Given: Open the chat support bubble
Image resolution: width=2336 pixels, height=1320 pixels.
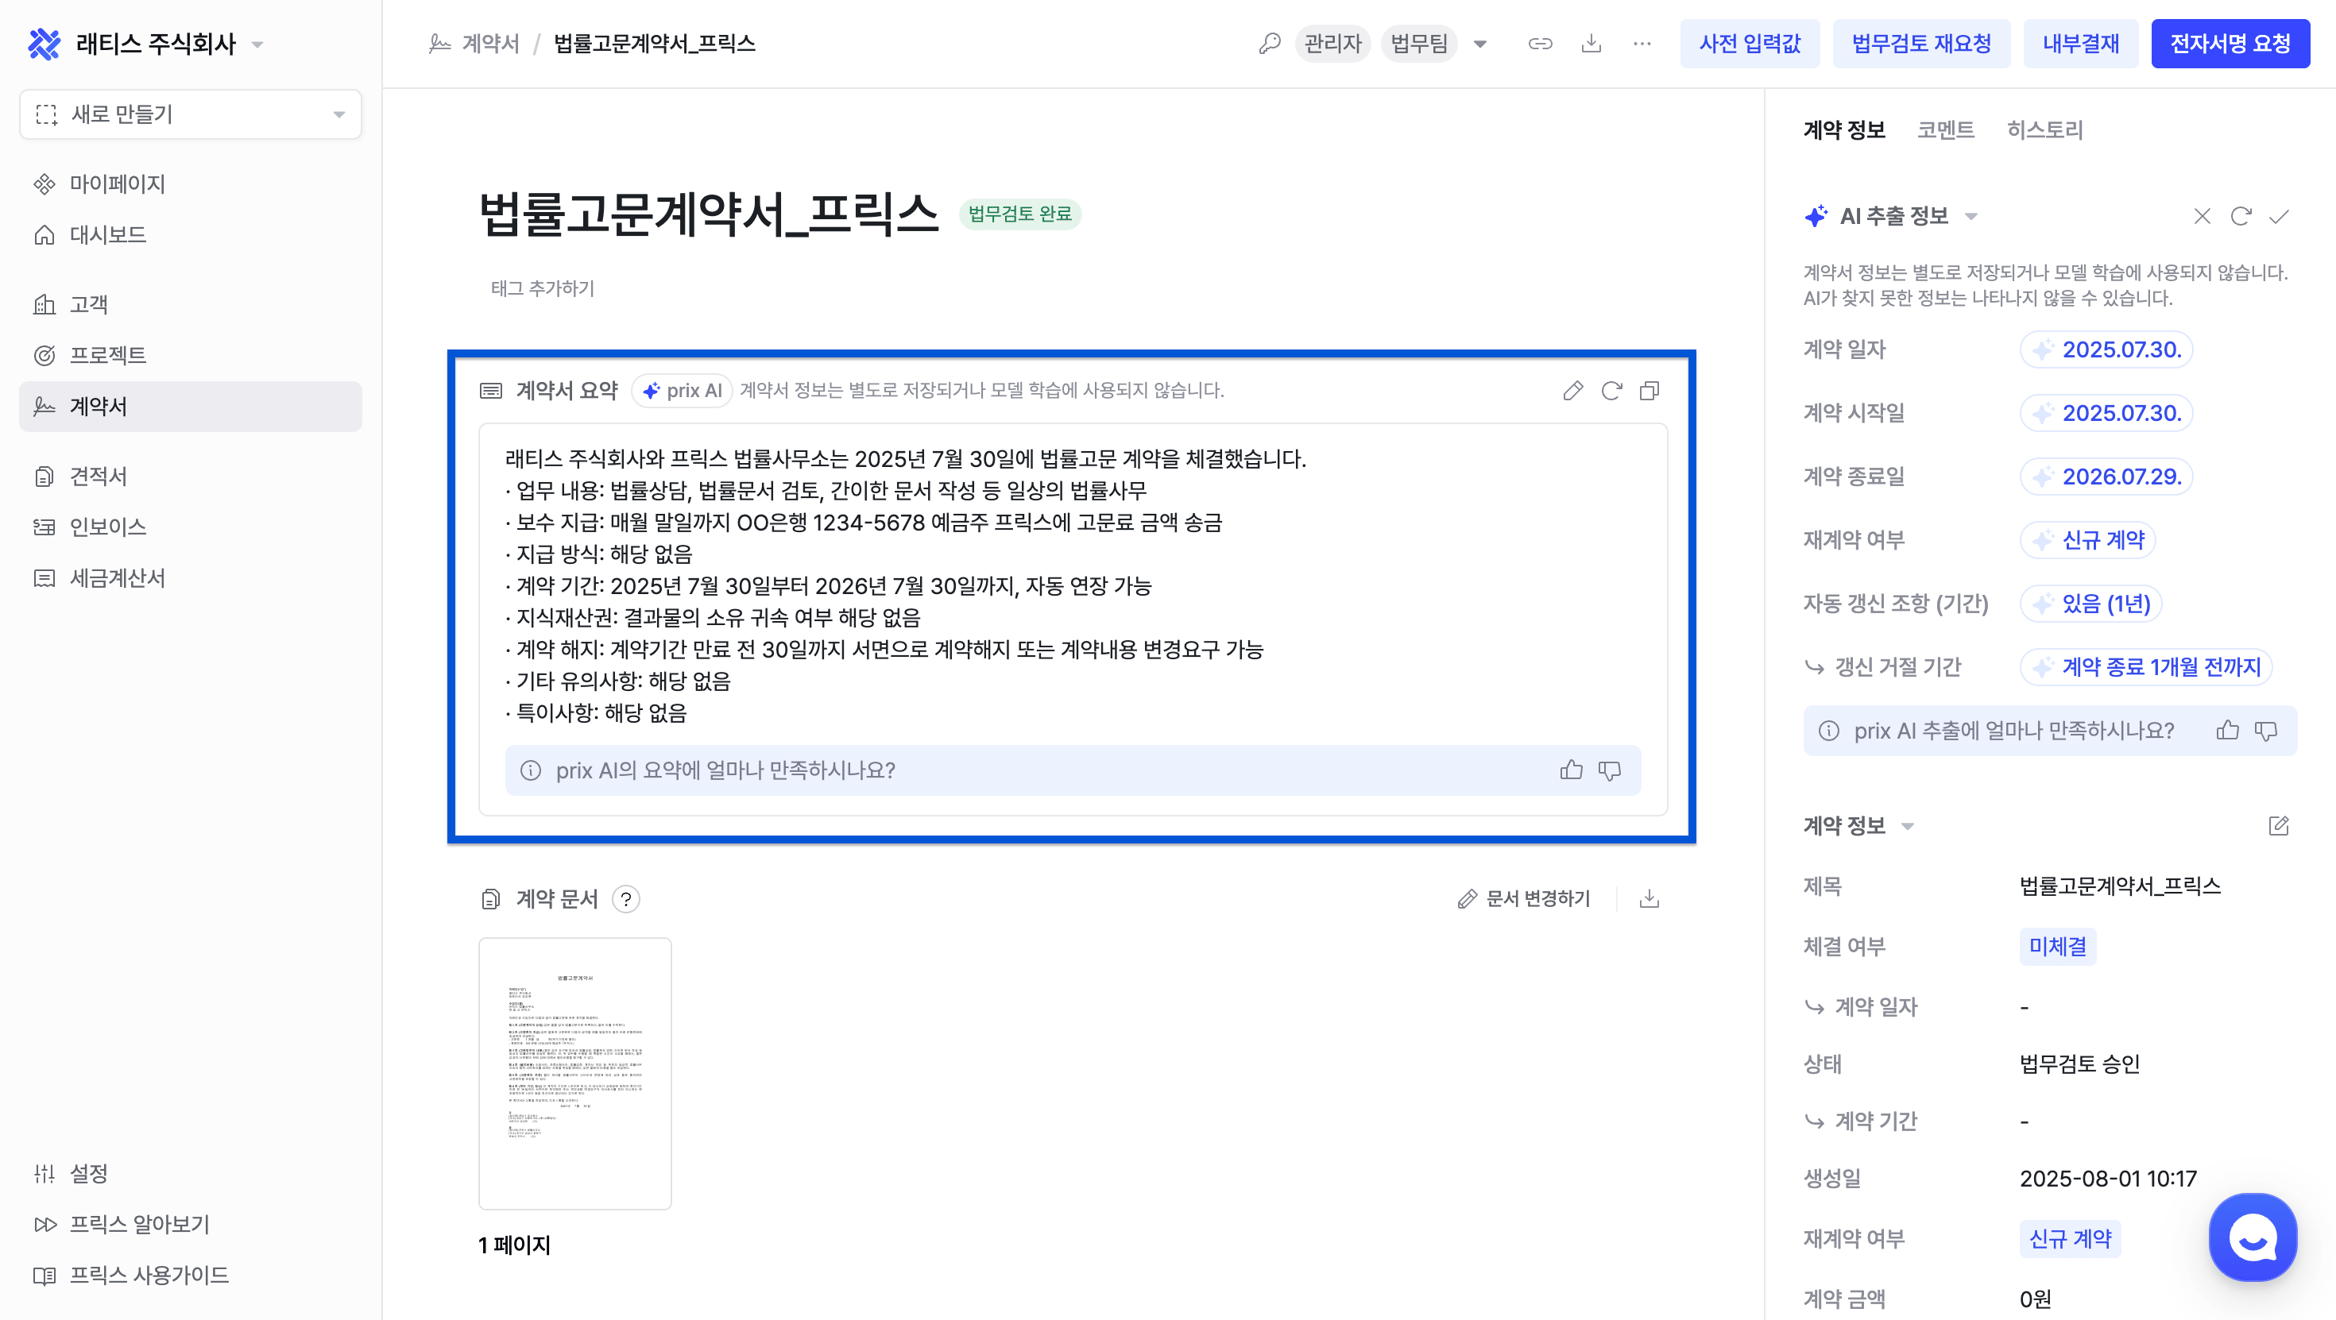Looking at the screenshot, I should pyautogui.click(x=2252, y=1237).
